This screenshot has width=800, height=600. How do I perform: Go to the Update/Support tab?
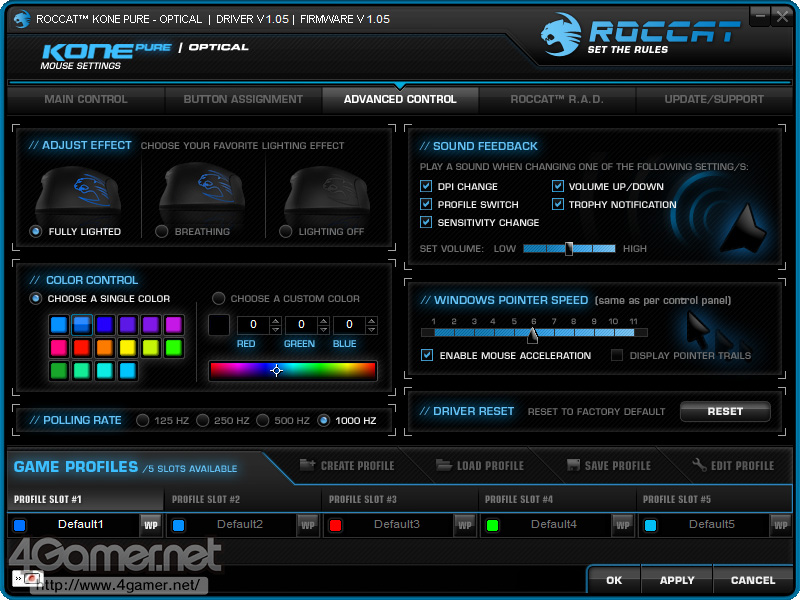[714, 99]
